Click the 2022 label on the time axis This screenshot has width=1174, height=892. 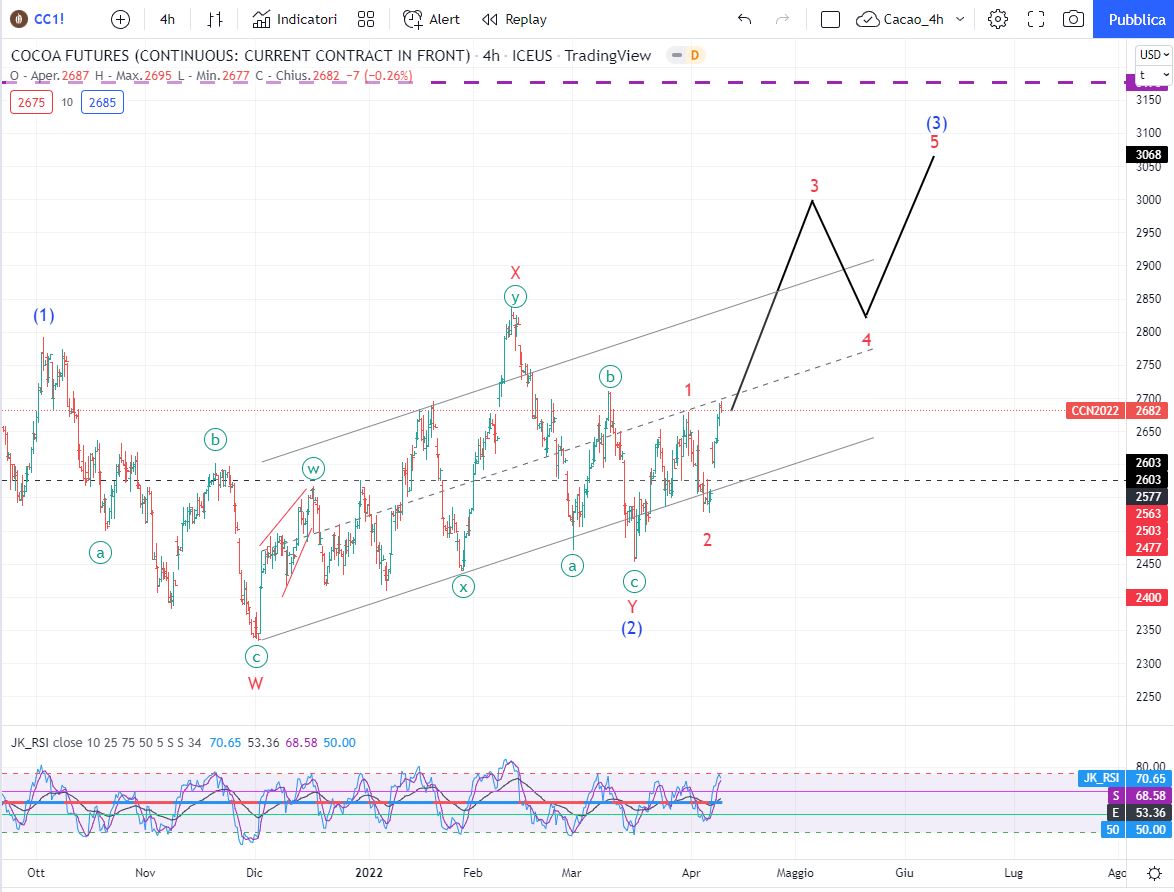tap(369, 873)
